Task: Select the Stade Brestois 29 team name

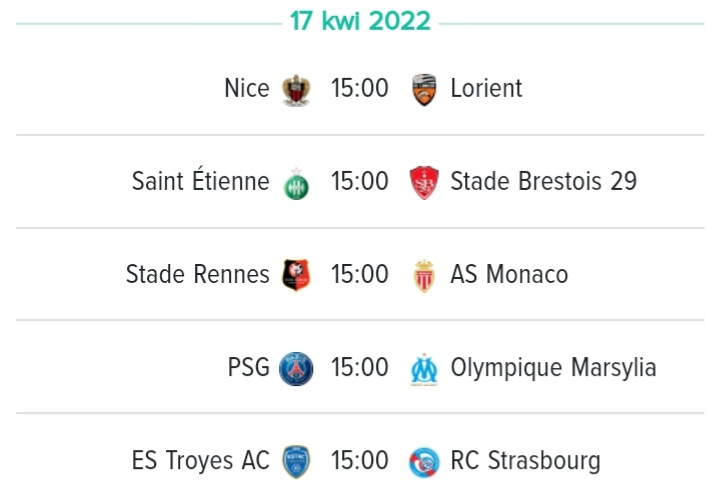Action: coord(543,181)
